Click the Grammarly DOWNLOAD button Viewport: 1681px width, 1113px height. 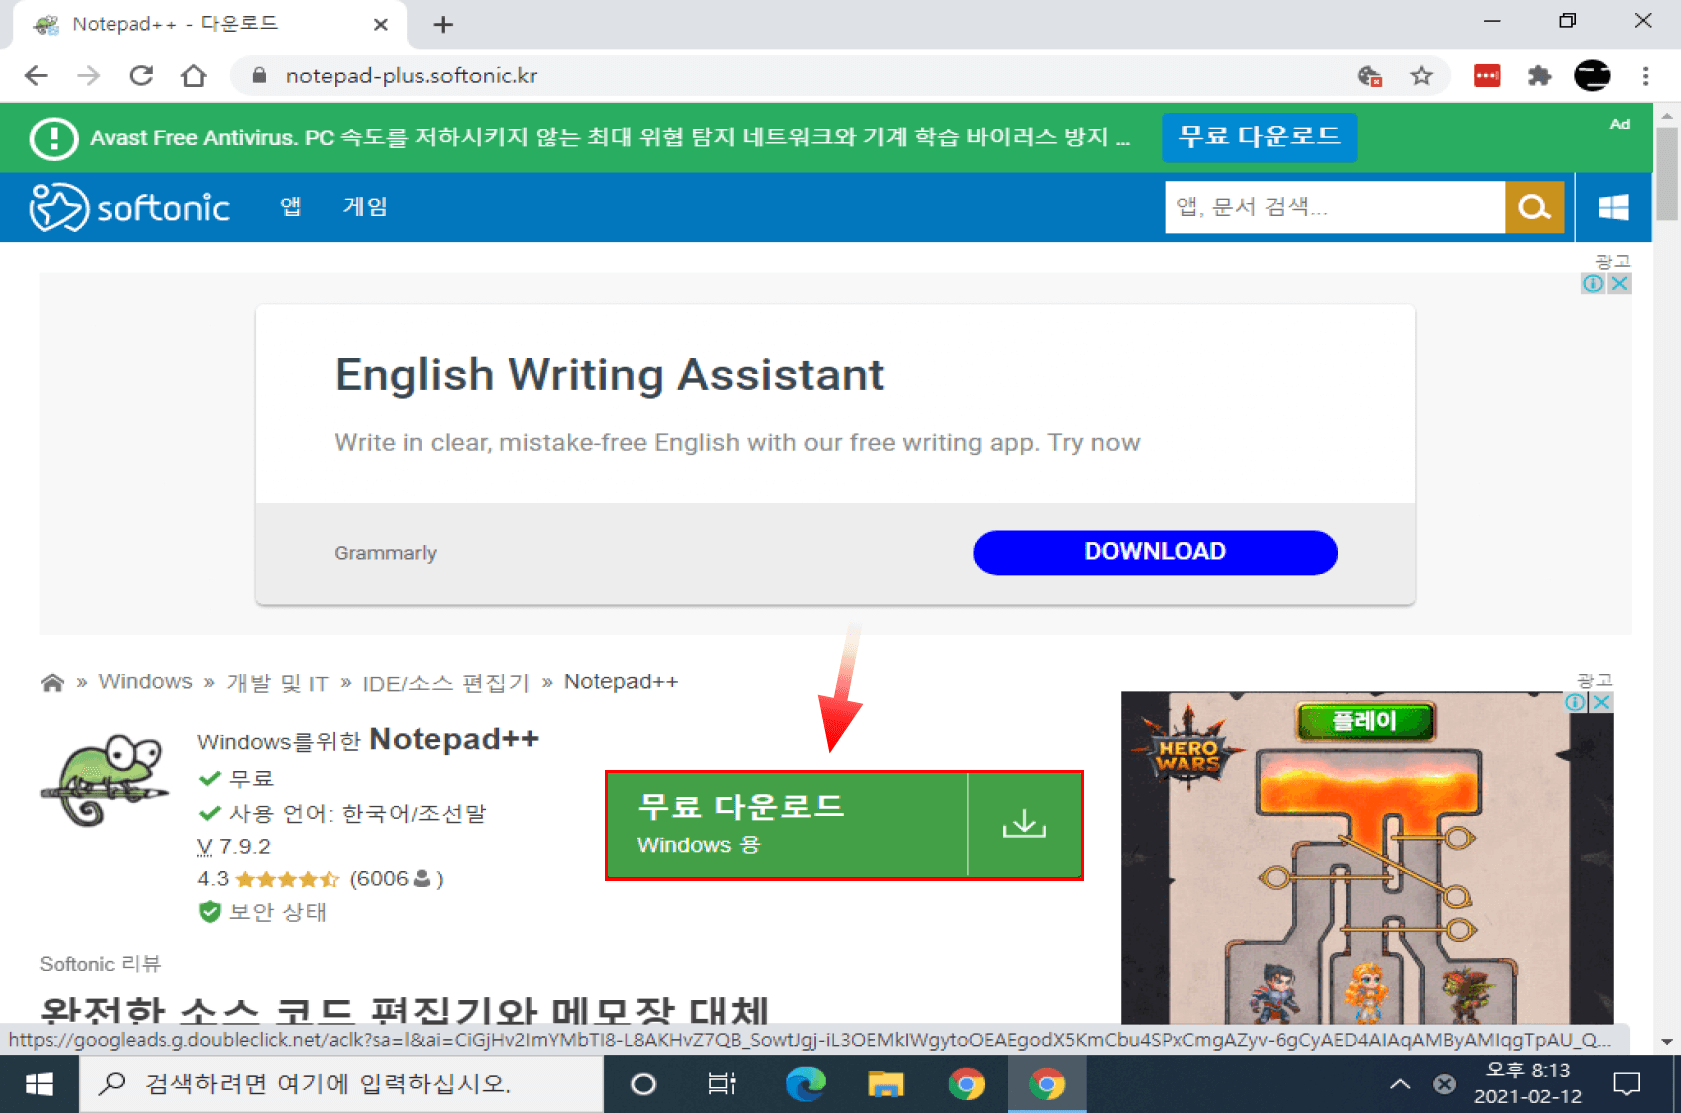(1155, 552)
